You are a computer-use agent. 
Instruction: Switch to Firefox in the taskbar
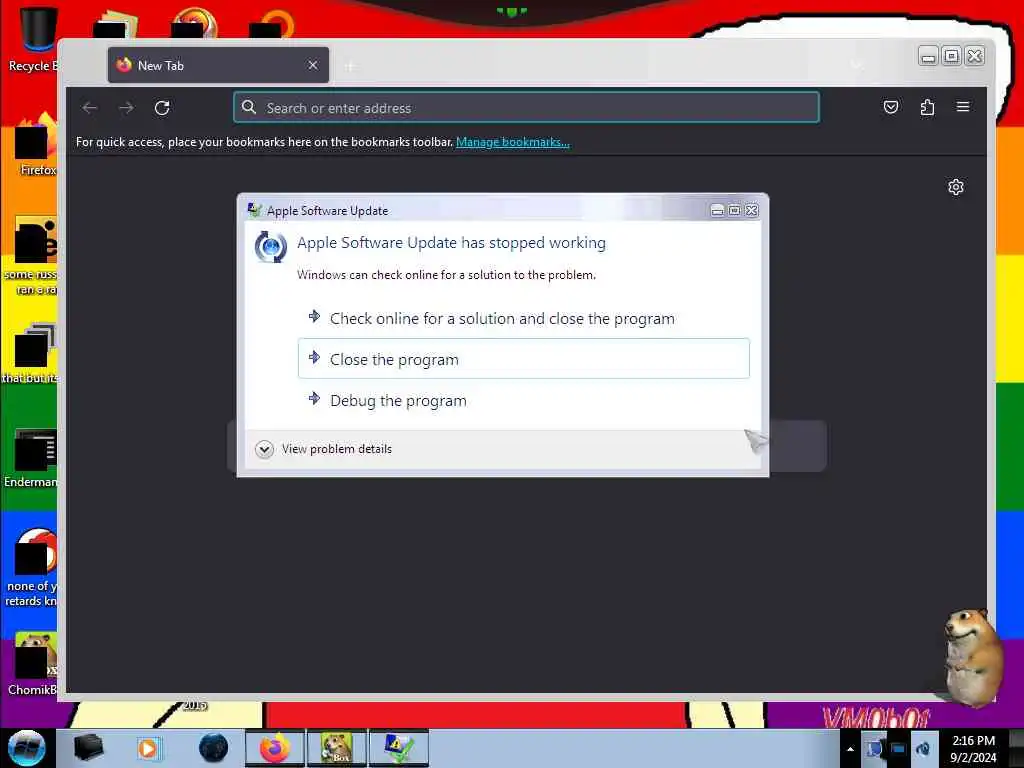pos(275,748)
